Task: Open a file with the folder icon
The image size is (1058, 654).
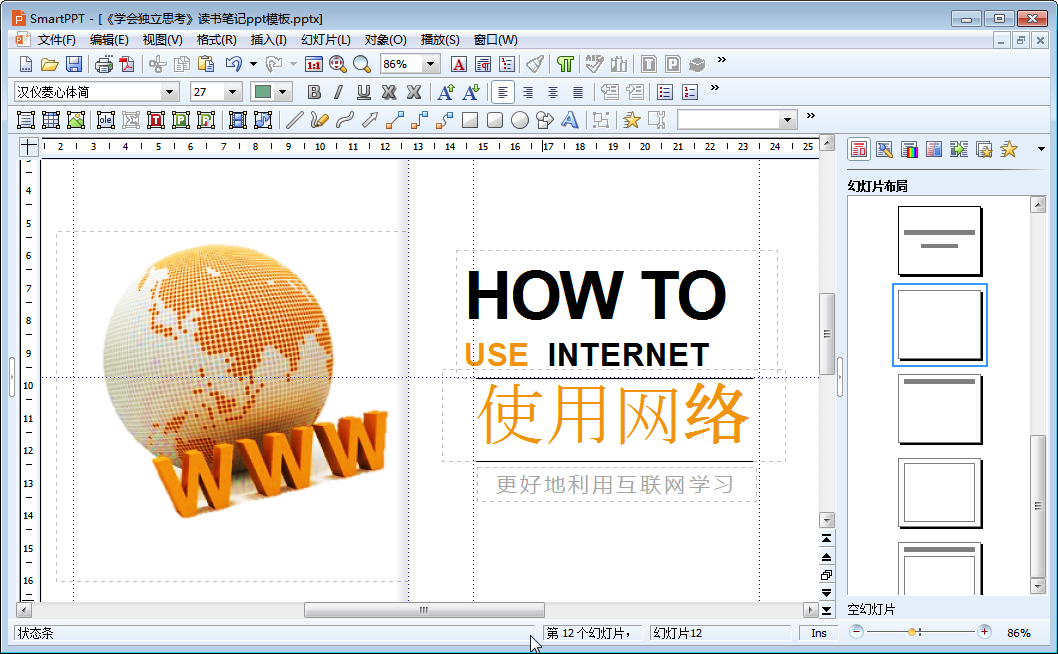Action: (x=49, y=64)
